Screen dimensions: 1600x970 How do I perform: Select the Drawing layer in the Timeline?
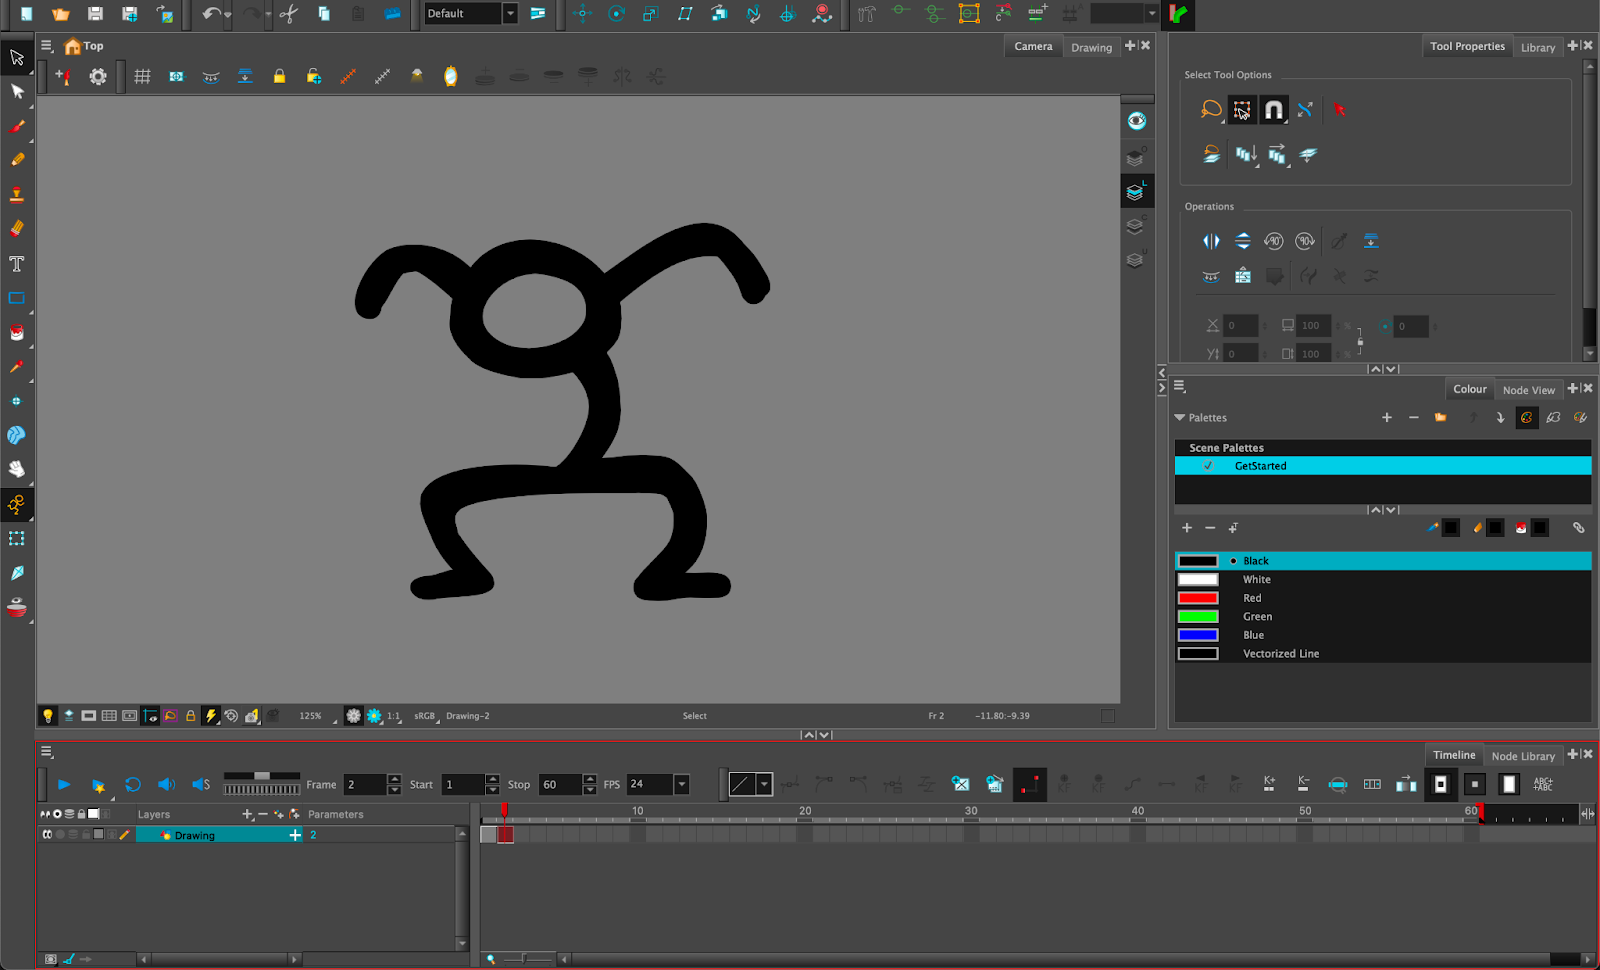click(x=195, y=835)
